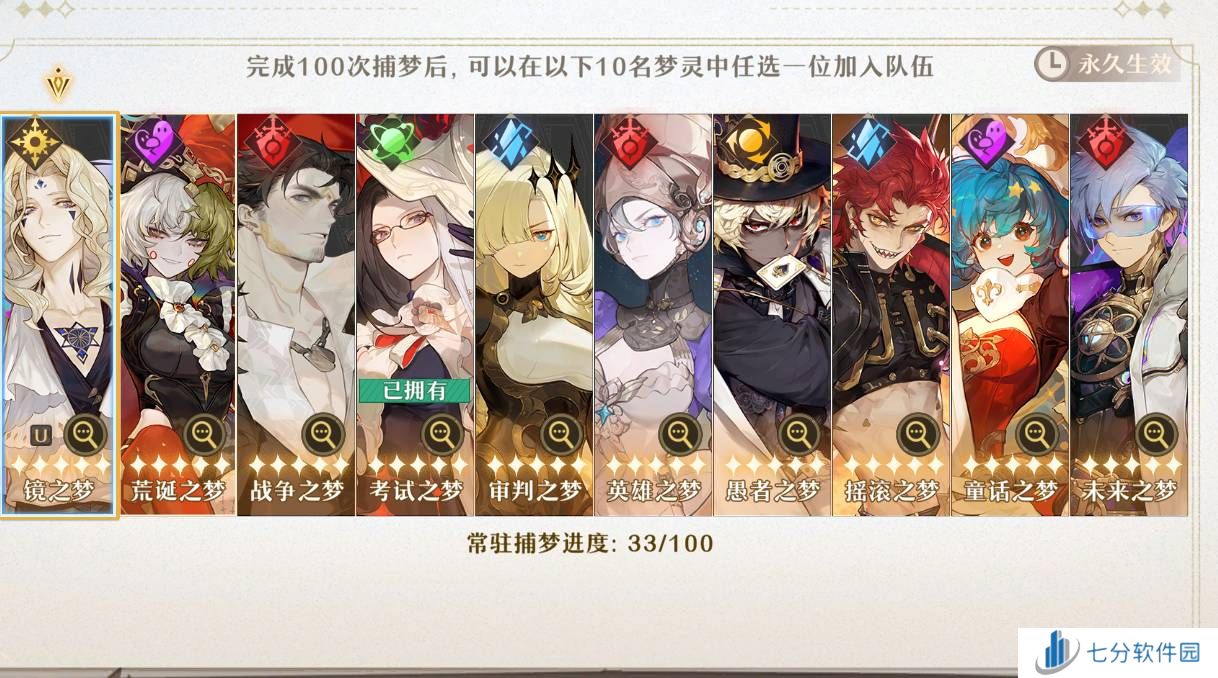This screenshot has height=678, width=1218.
Task: Inspect 英雄之梦 using magnifier icon
Action: 680,434
